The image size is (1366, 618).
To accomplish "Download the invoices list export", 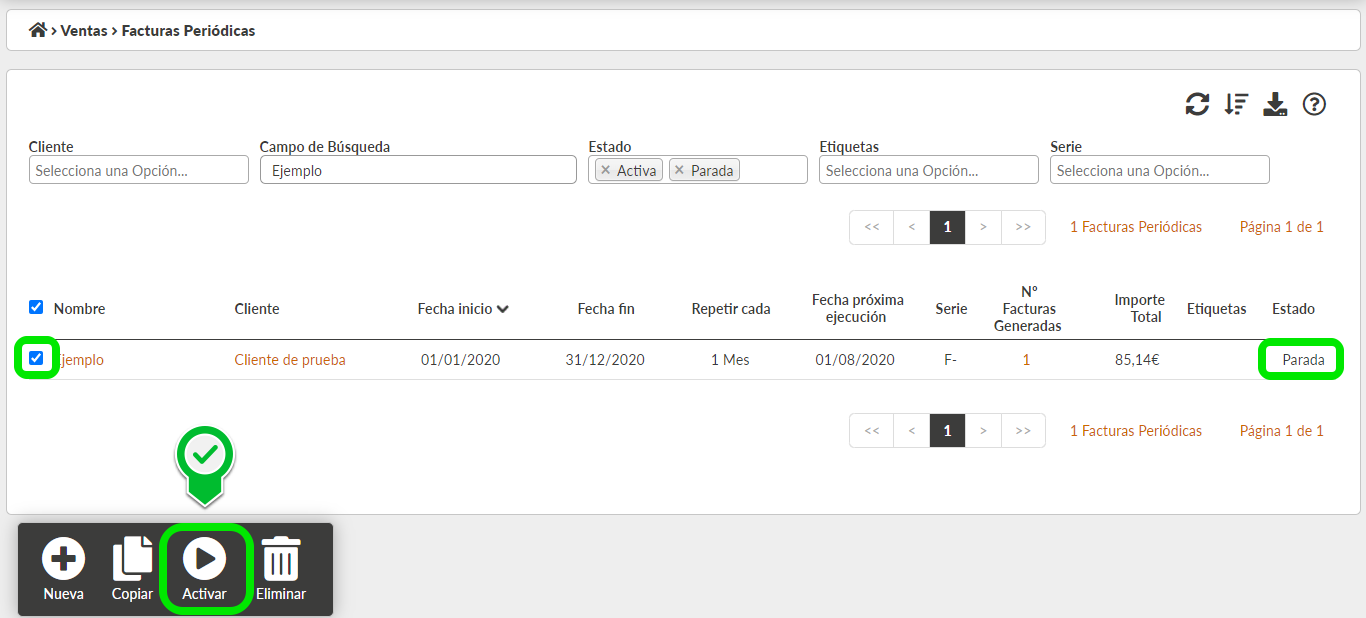I will 1274,103.
